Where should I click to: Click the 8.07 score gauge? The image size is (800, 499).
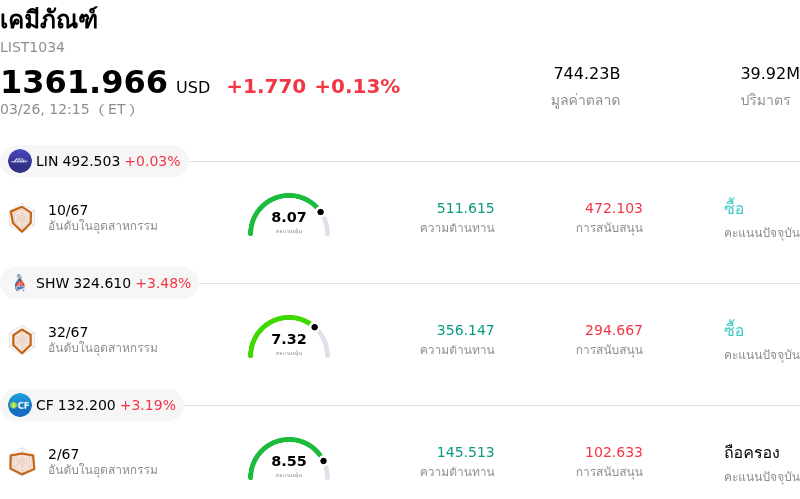point(289,216)
